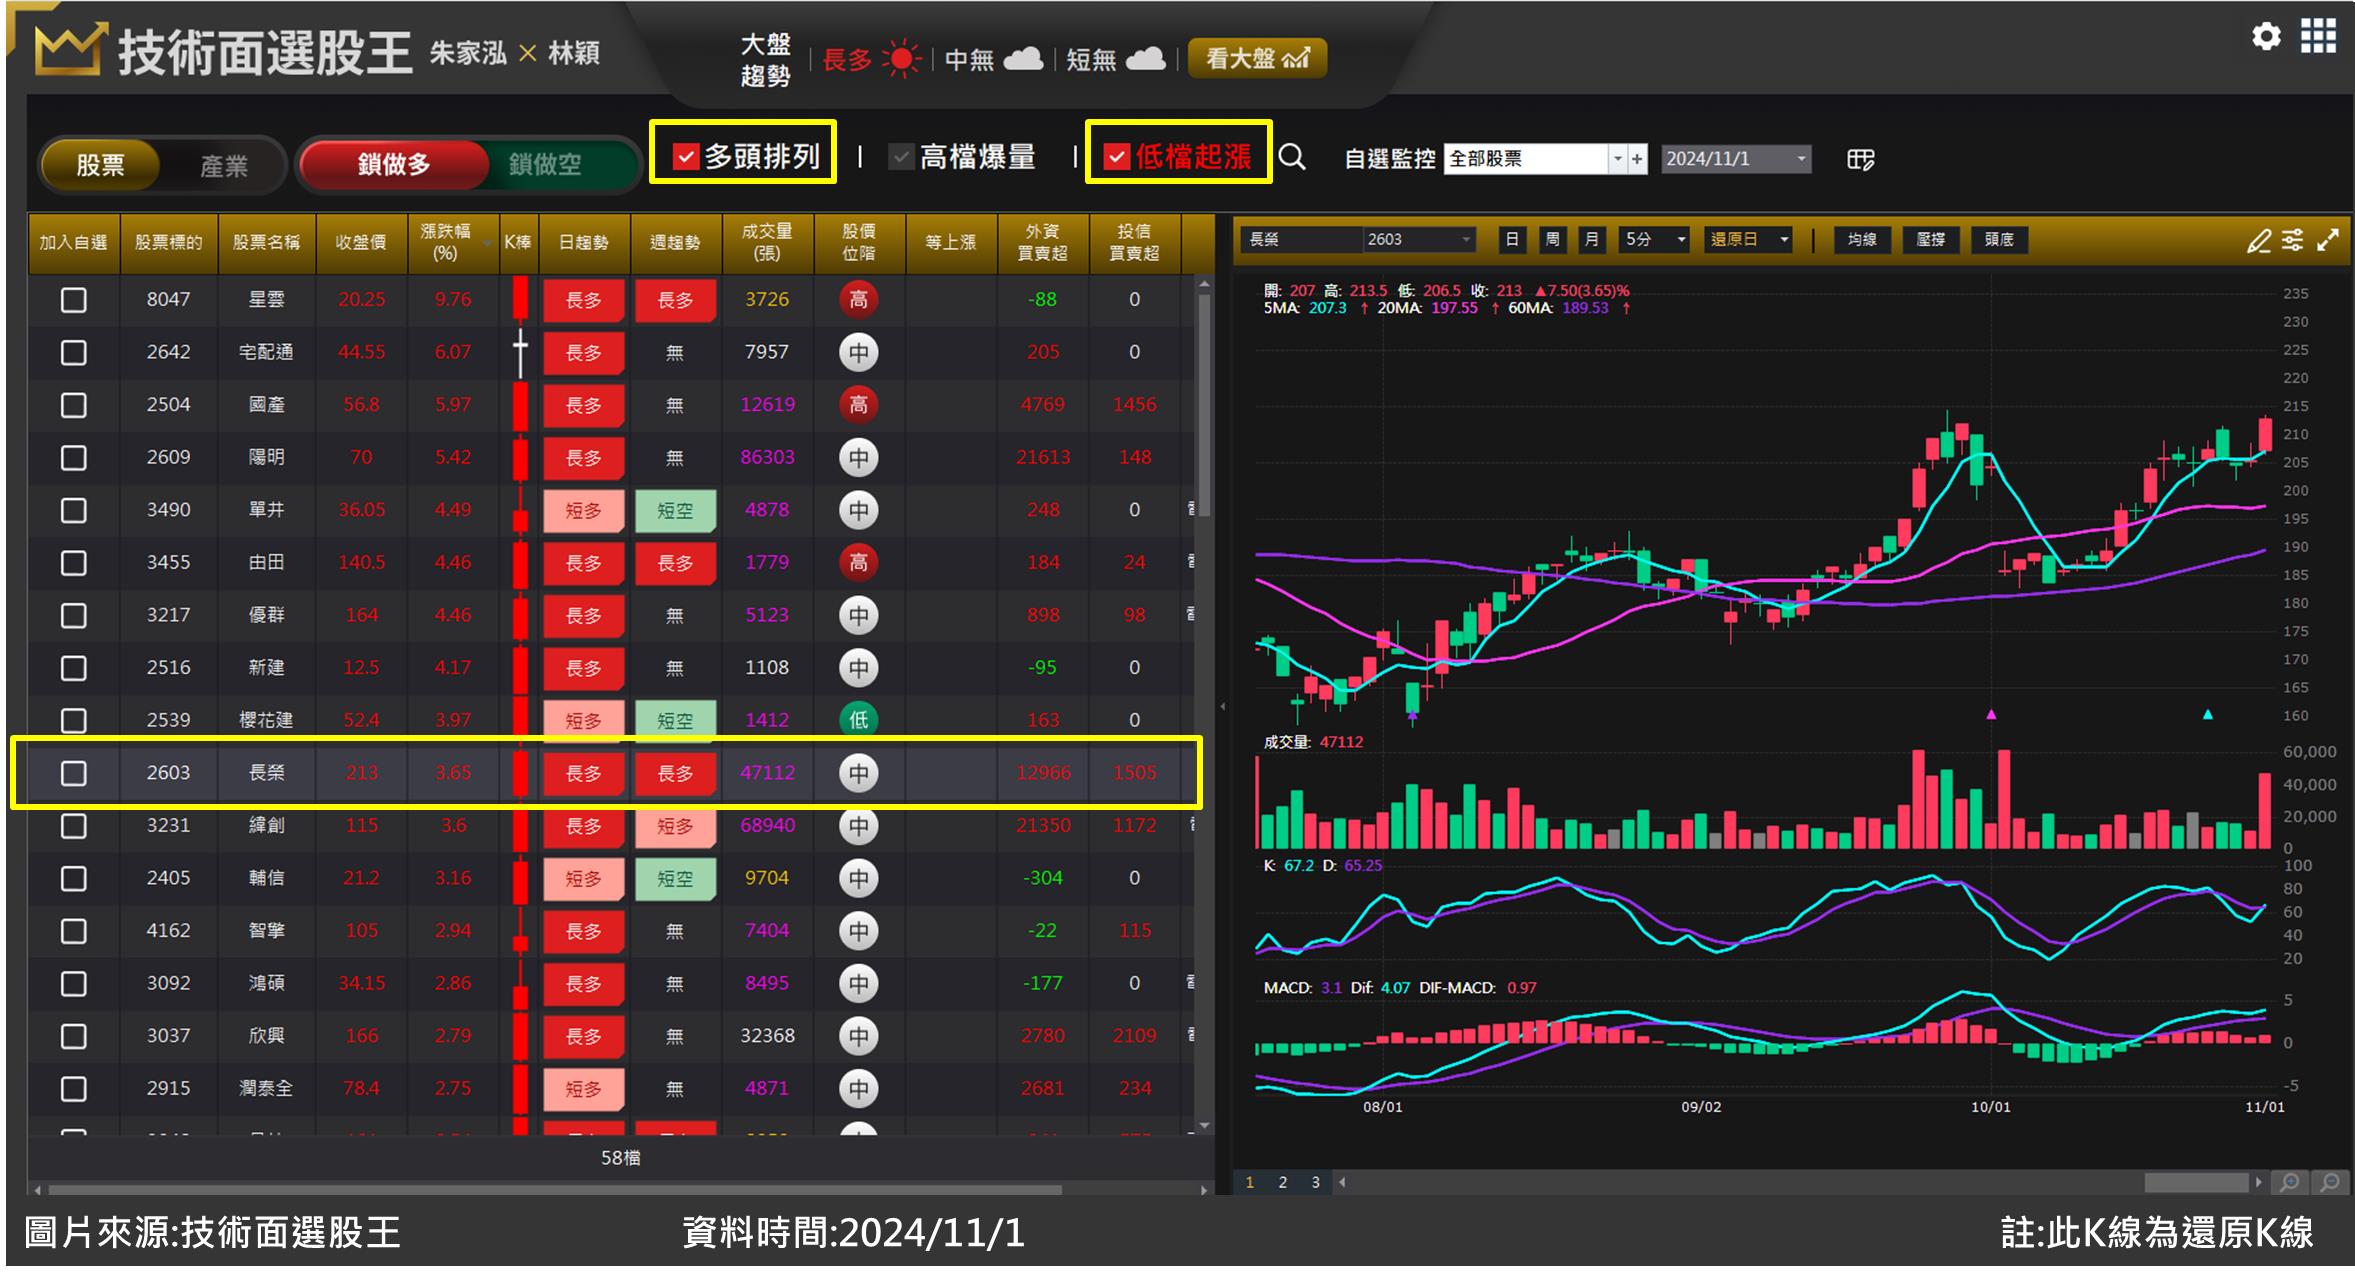The width and height of the screenshot is (2355, 1277).
Task: Open the 還原日 dropdown
Action: point(1748,239)
